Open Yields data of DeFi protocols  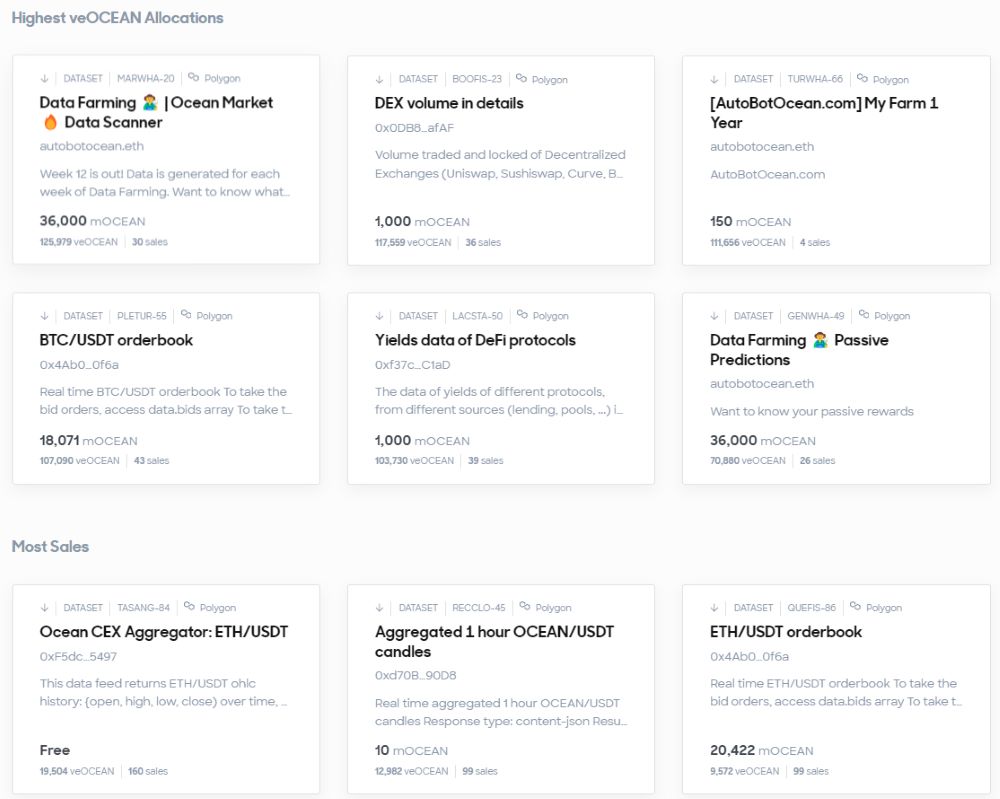pos(475,340)
